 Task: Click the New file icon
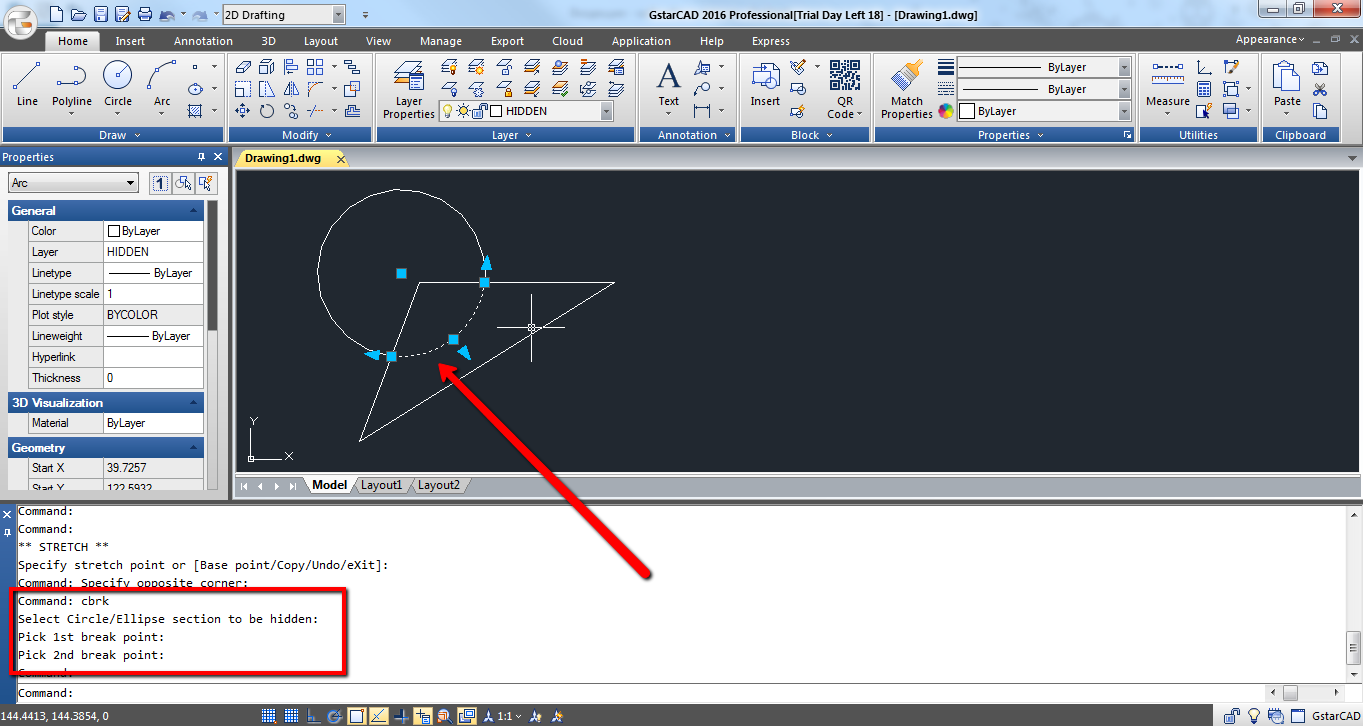(x=56, y=15)
